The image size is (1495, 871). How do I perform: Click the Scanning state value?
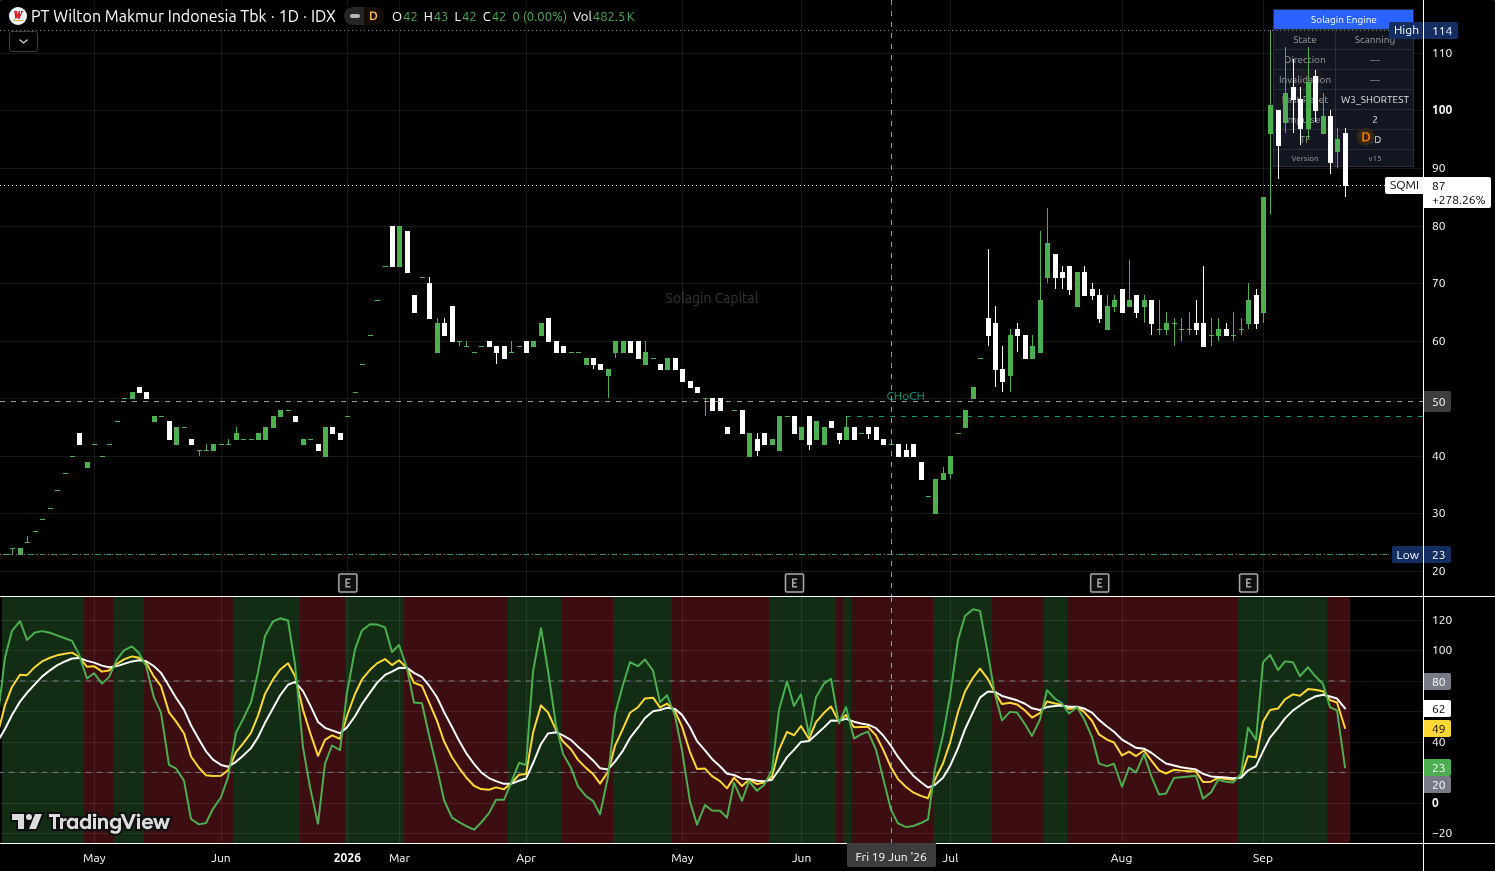[x=1374, y=40]
